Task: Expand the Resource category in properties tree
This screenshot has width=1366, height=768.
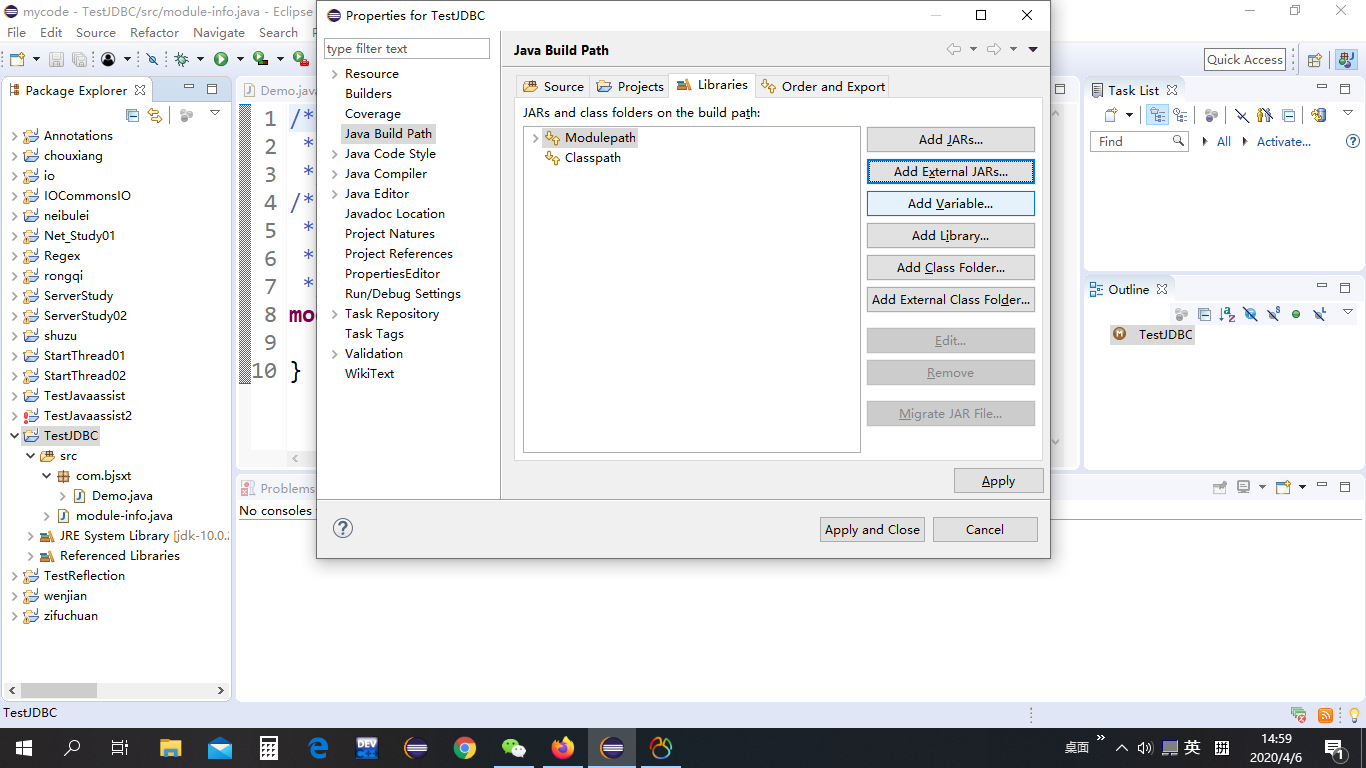Action: tap(335, 74)
